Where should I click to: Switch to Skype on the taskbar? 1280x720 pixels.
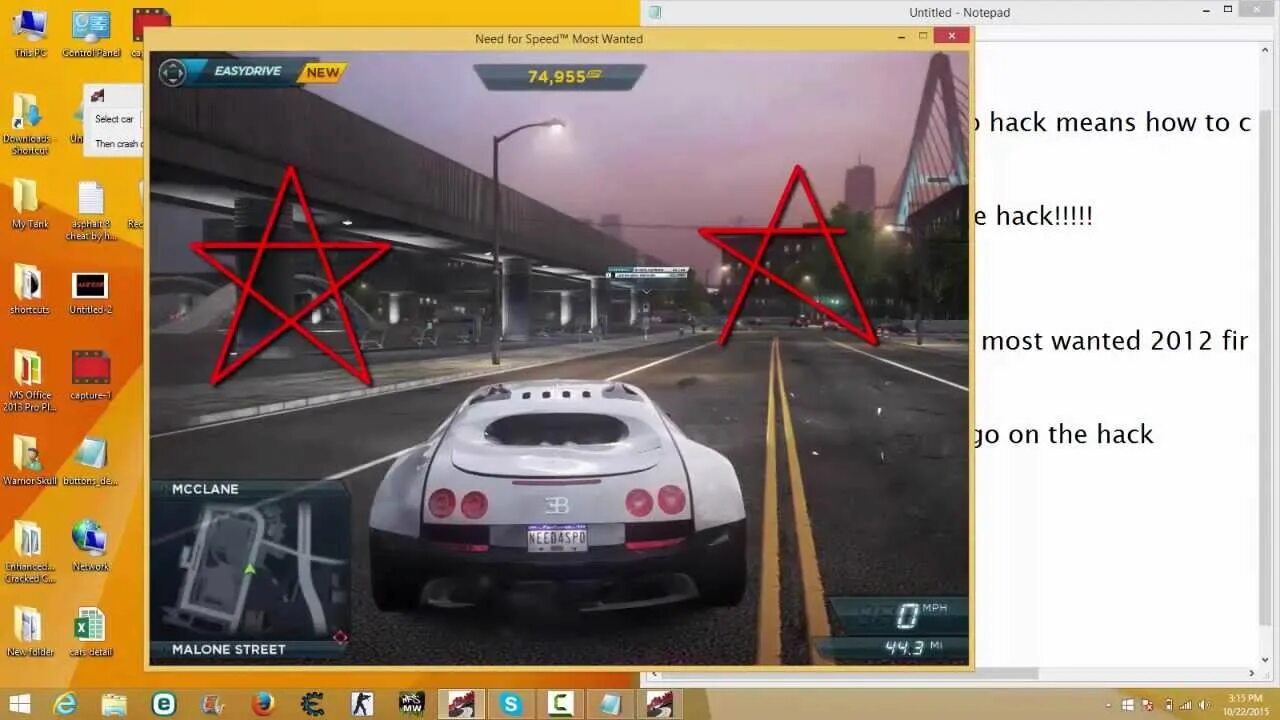511,704
